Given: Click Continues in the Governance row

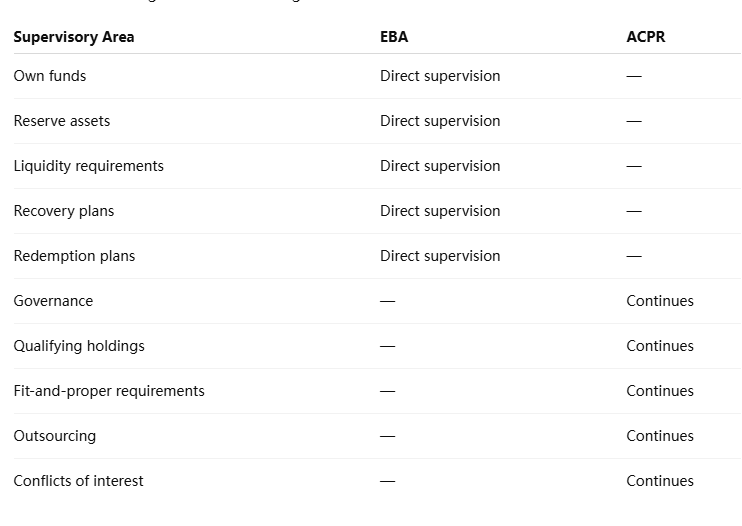Looking at the screenshot, I should pos(660,301).
